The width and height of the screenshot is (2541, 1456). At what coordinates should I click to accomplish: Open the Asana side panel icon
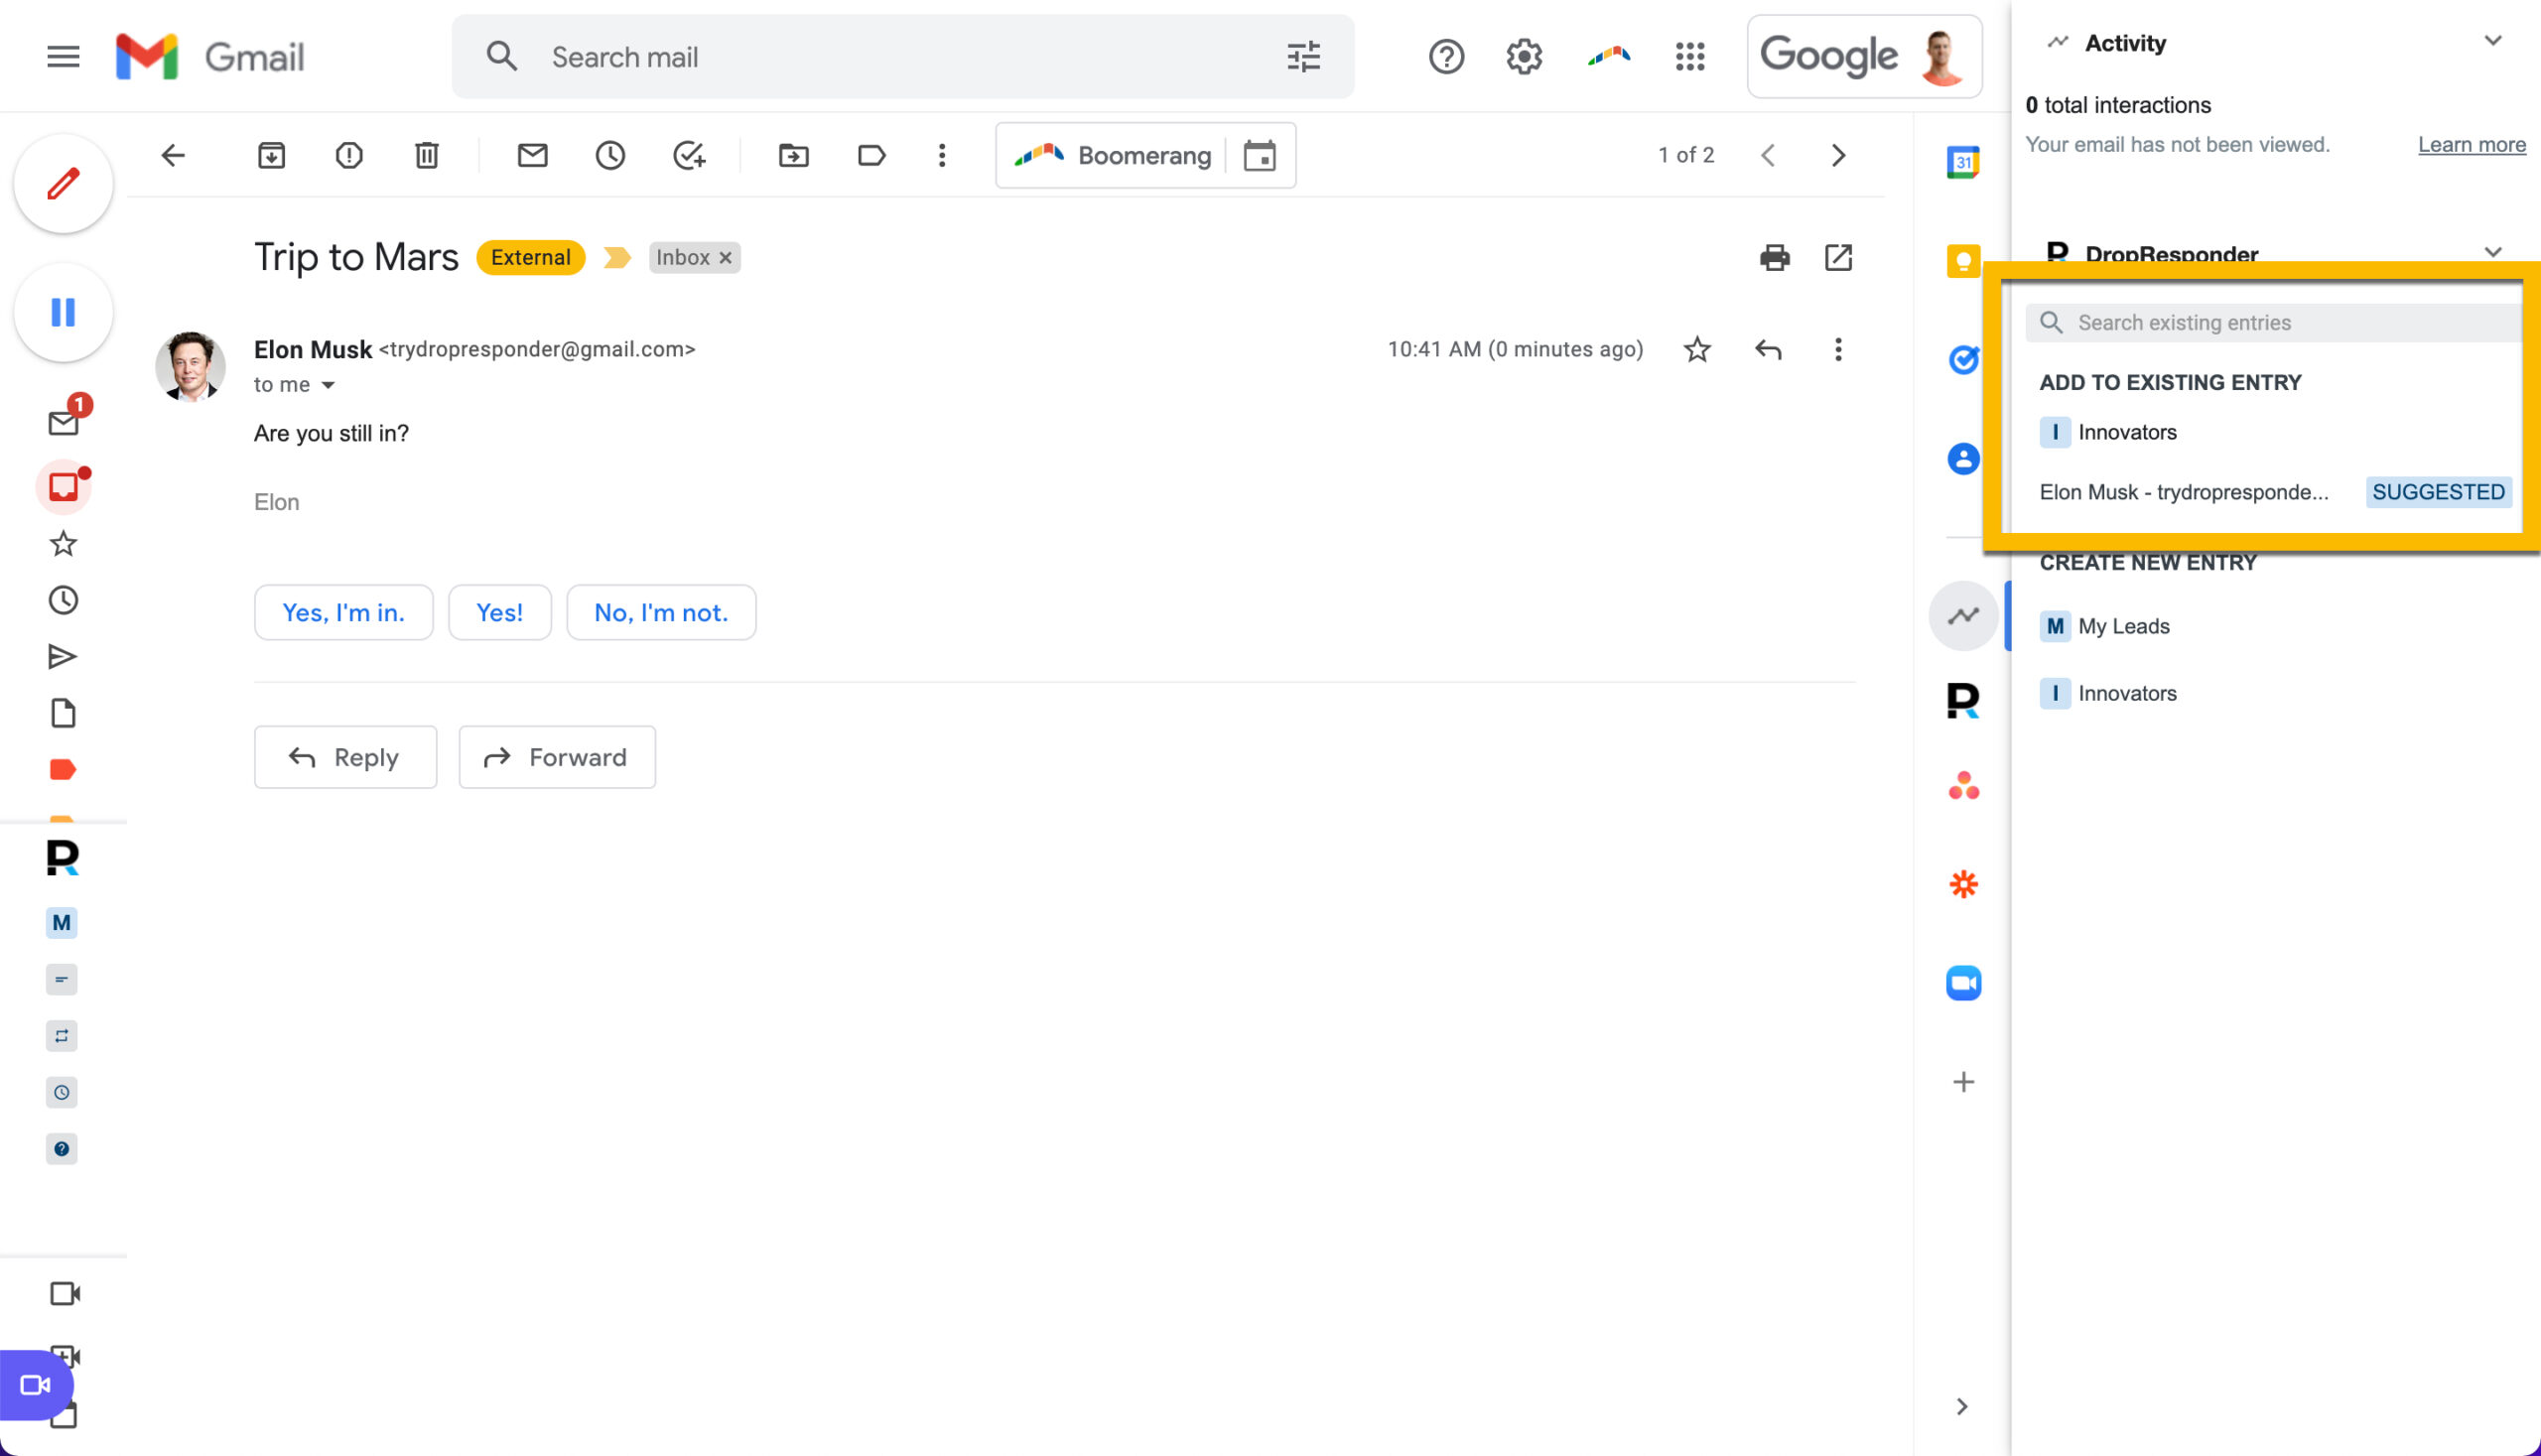click(x=1963, y=786)
